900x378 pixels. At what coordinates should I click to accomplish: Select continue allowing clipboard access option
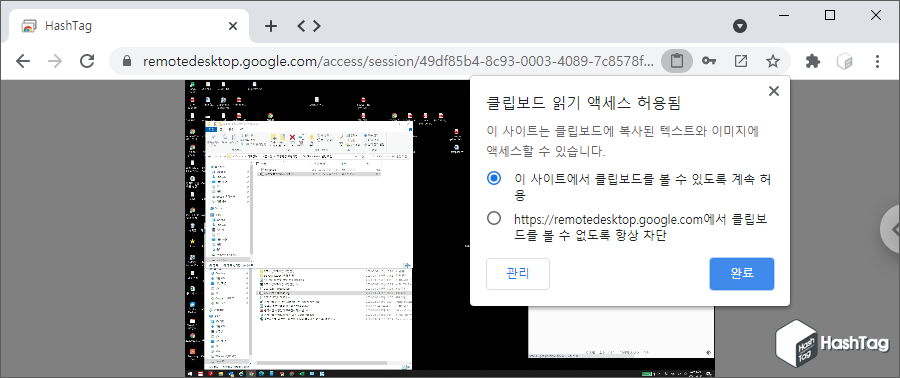tap(494, 178)
